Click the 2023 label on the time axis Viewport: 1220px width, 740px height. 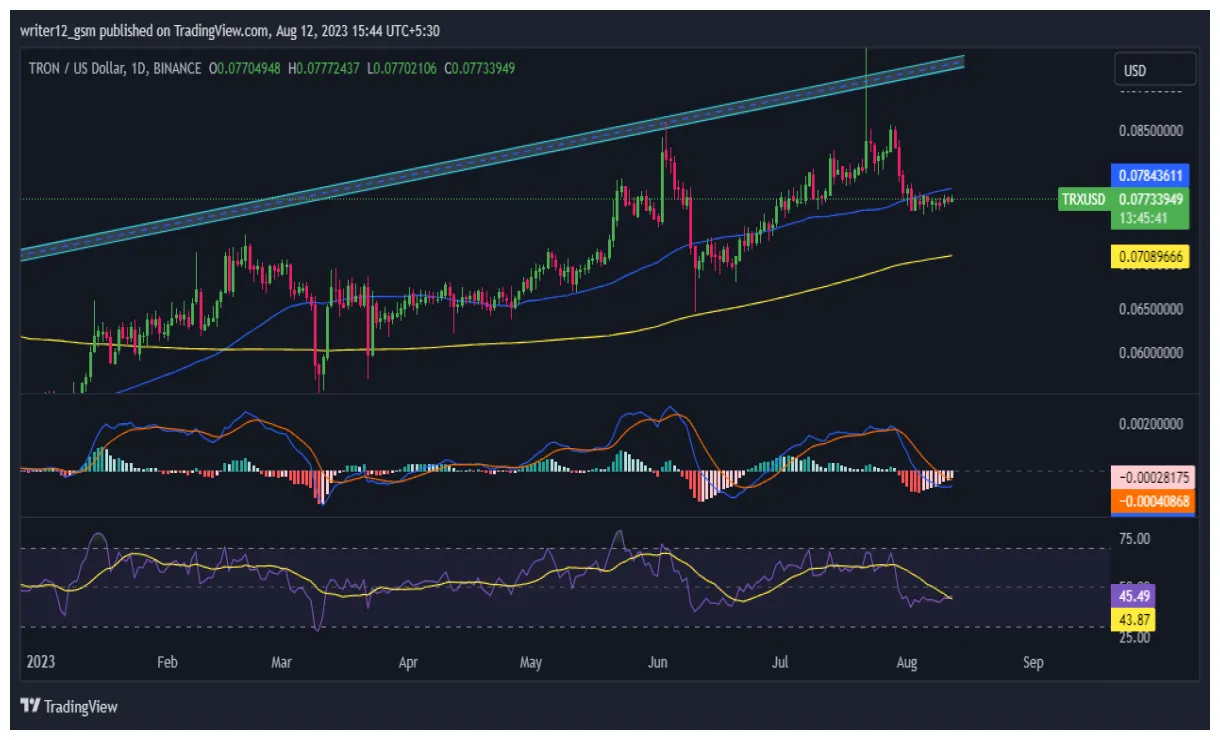coord(40,662)
